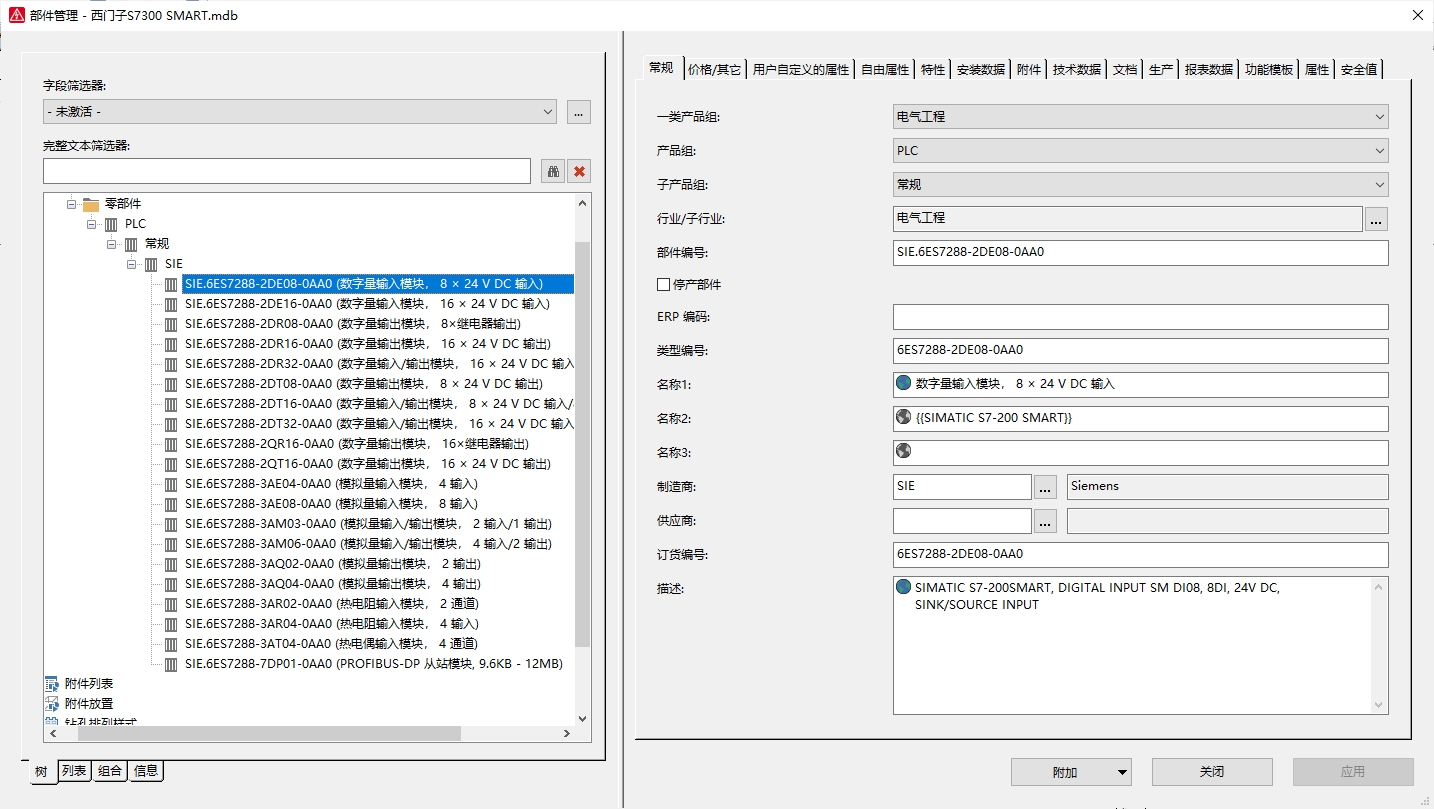Open 附件列表 node icon in tree

52,684
